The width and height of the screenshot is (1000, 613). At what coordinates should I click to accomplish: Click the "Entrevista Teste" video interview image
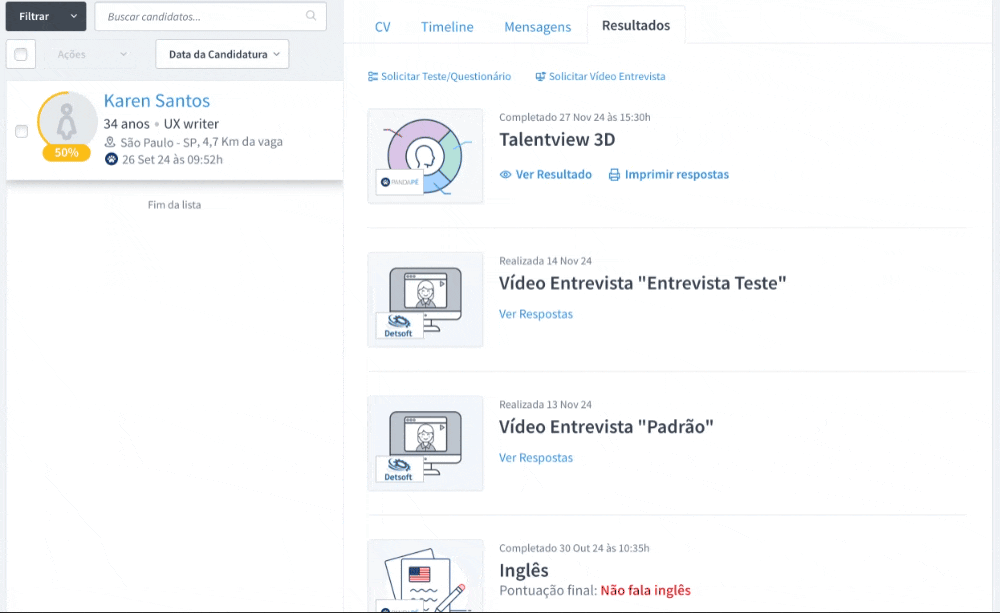[425, 300]
